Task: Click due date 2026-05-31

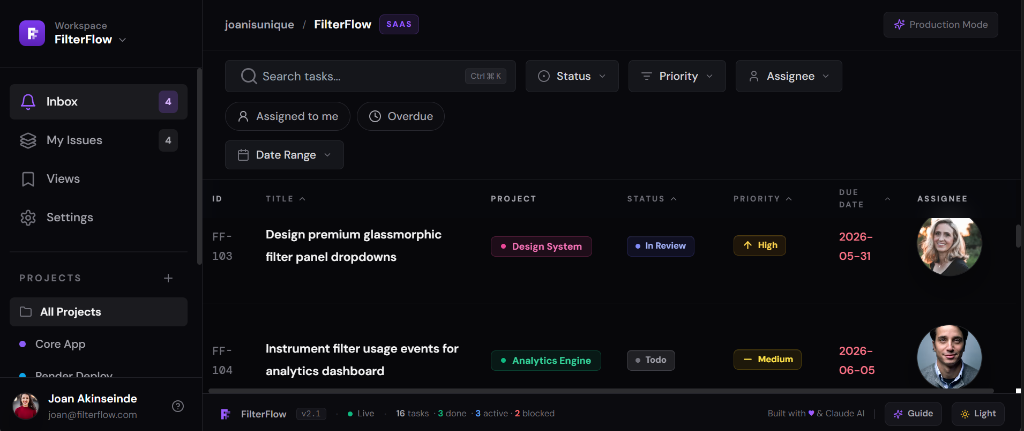Action: coord(856,246)
